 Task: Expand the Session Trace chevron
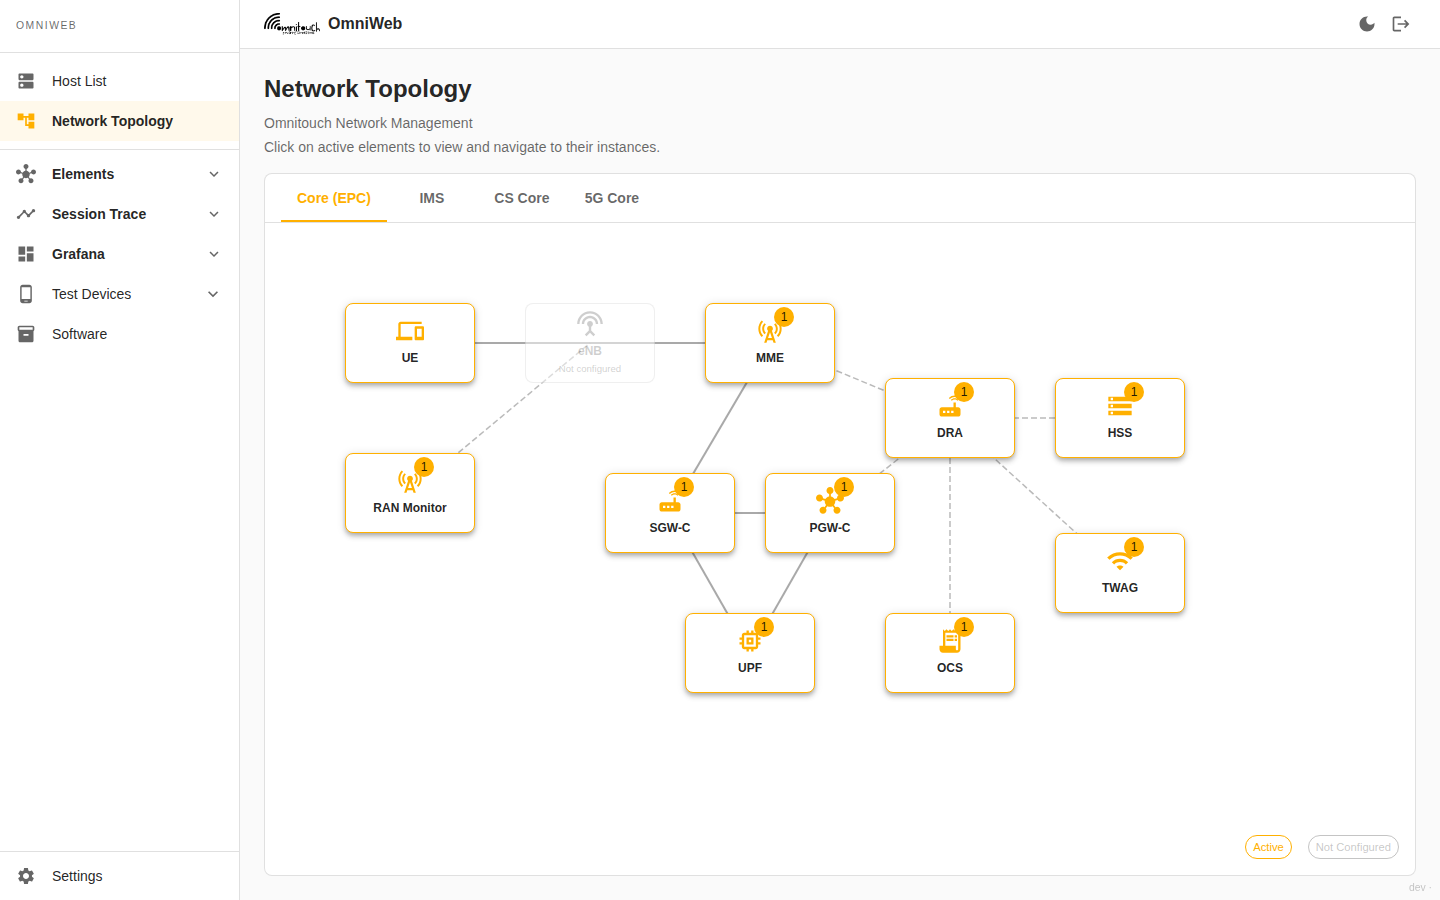pyautogui.click(x=214, y=214)
